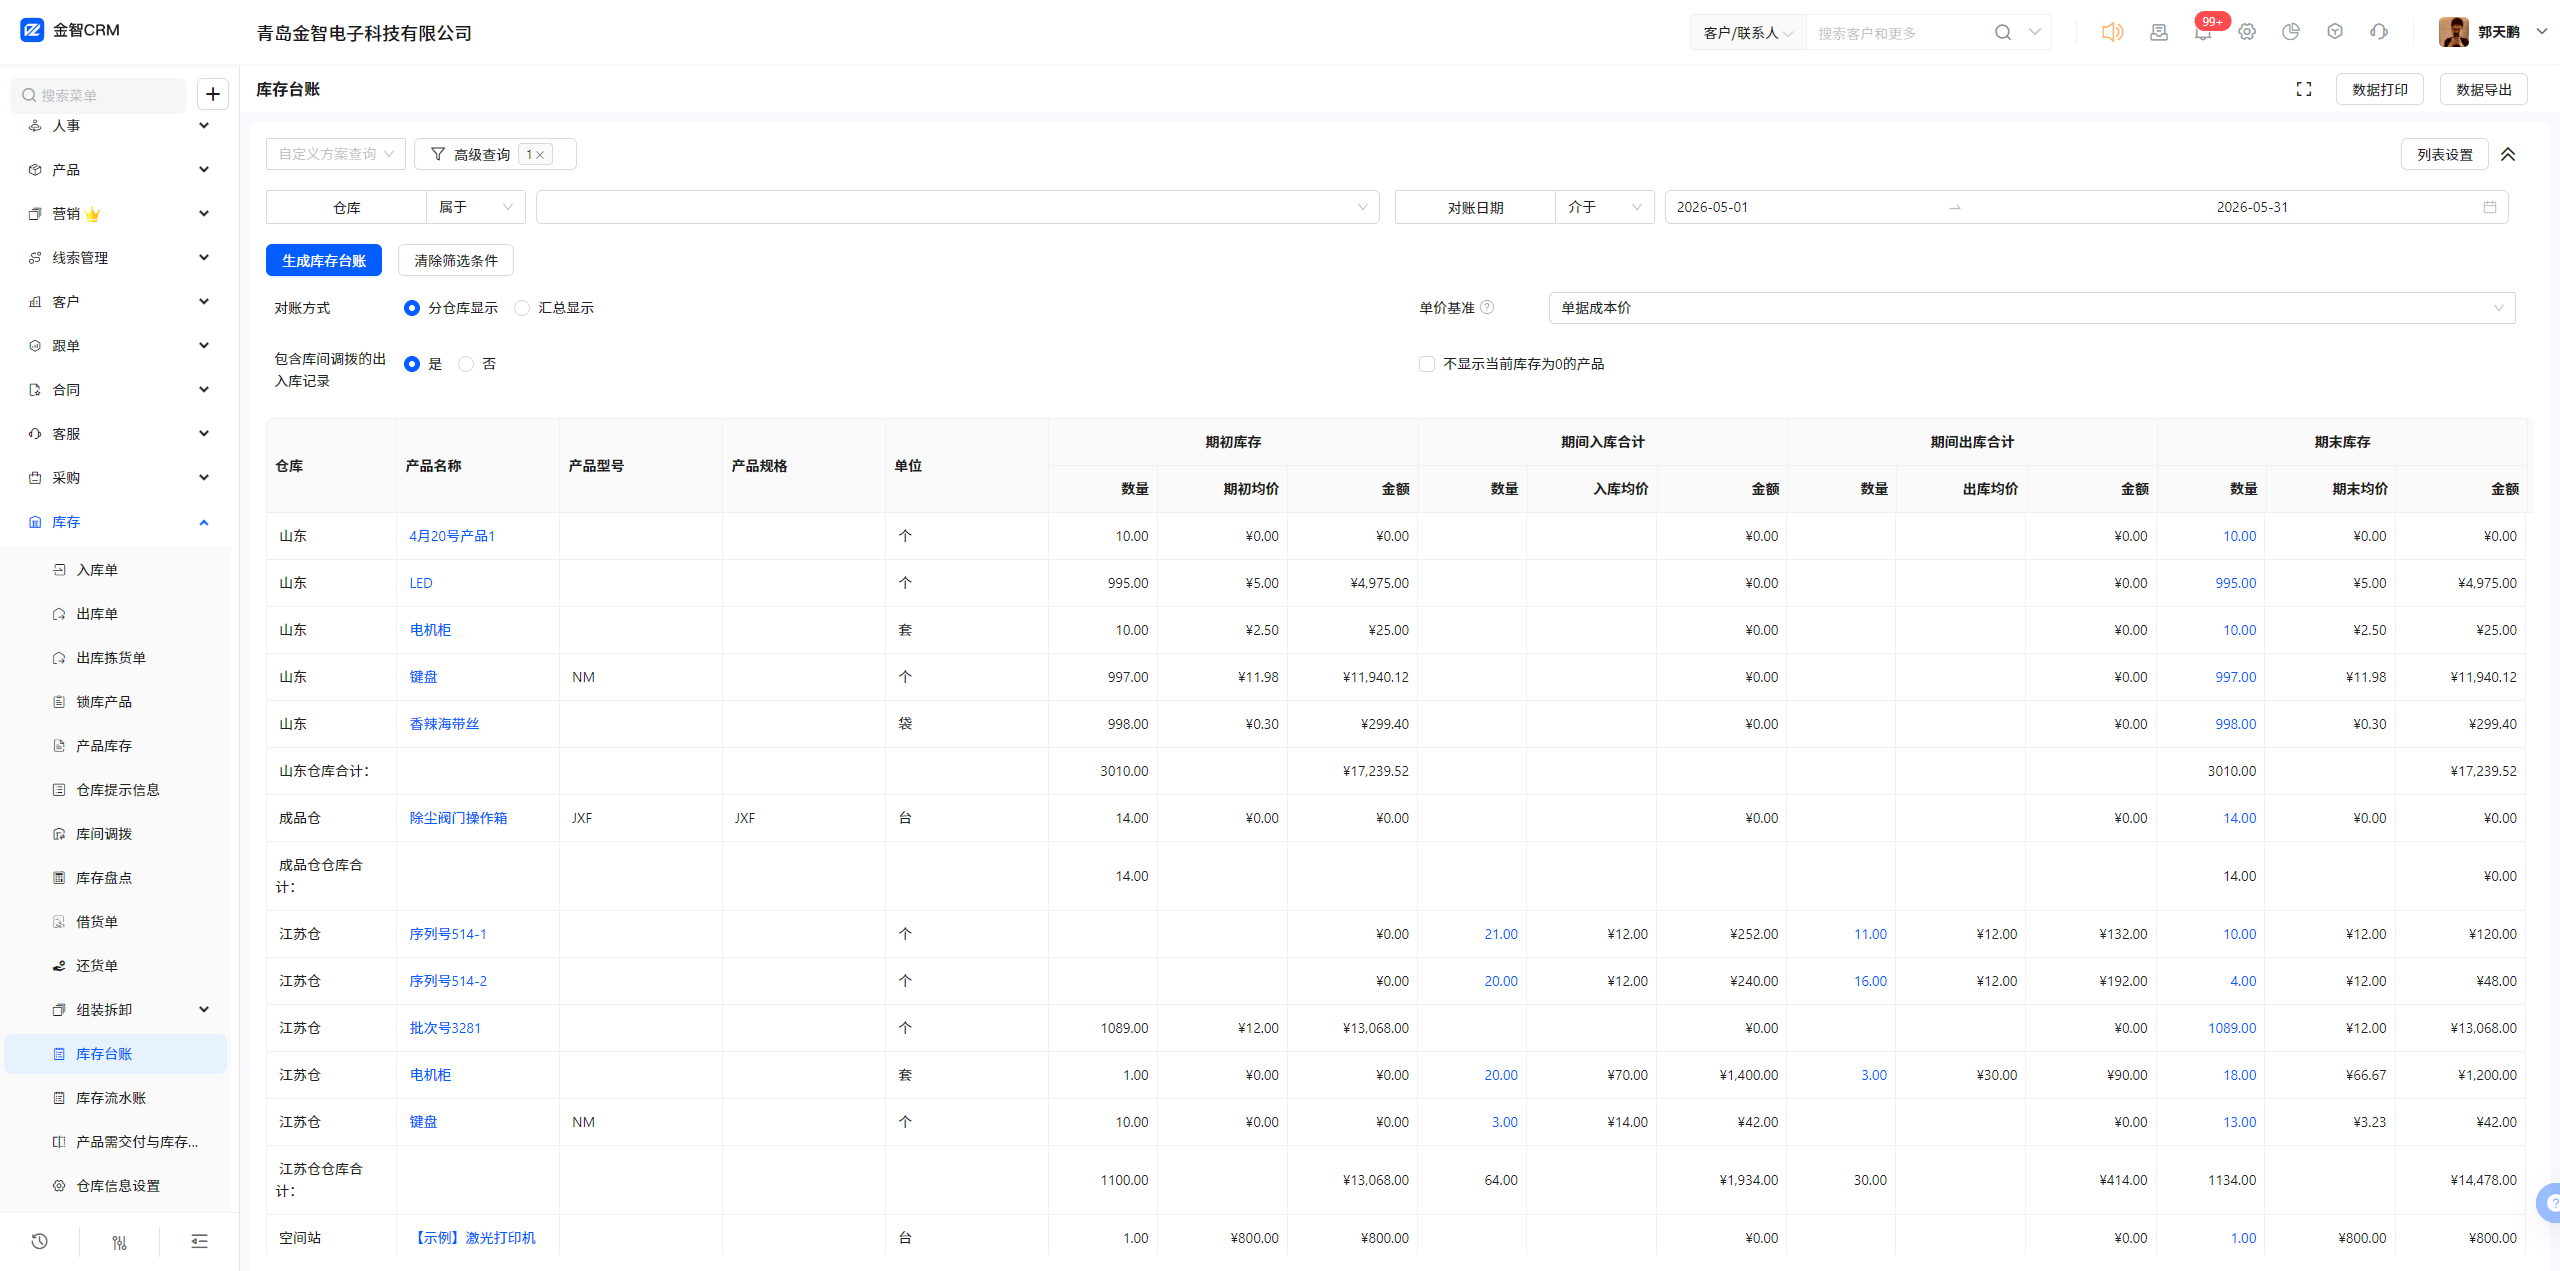
Task: Click the add menu plus icon
Action: [x=213, y=94]
